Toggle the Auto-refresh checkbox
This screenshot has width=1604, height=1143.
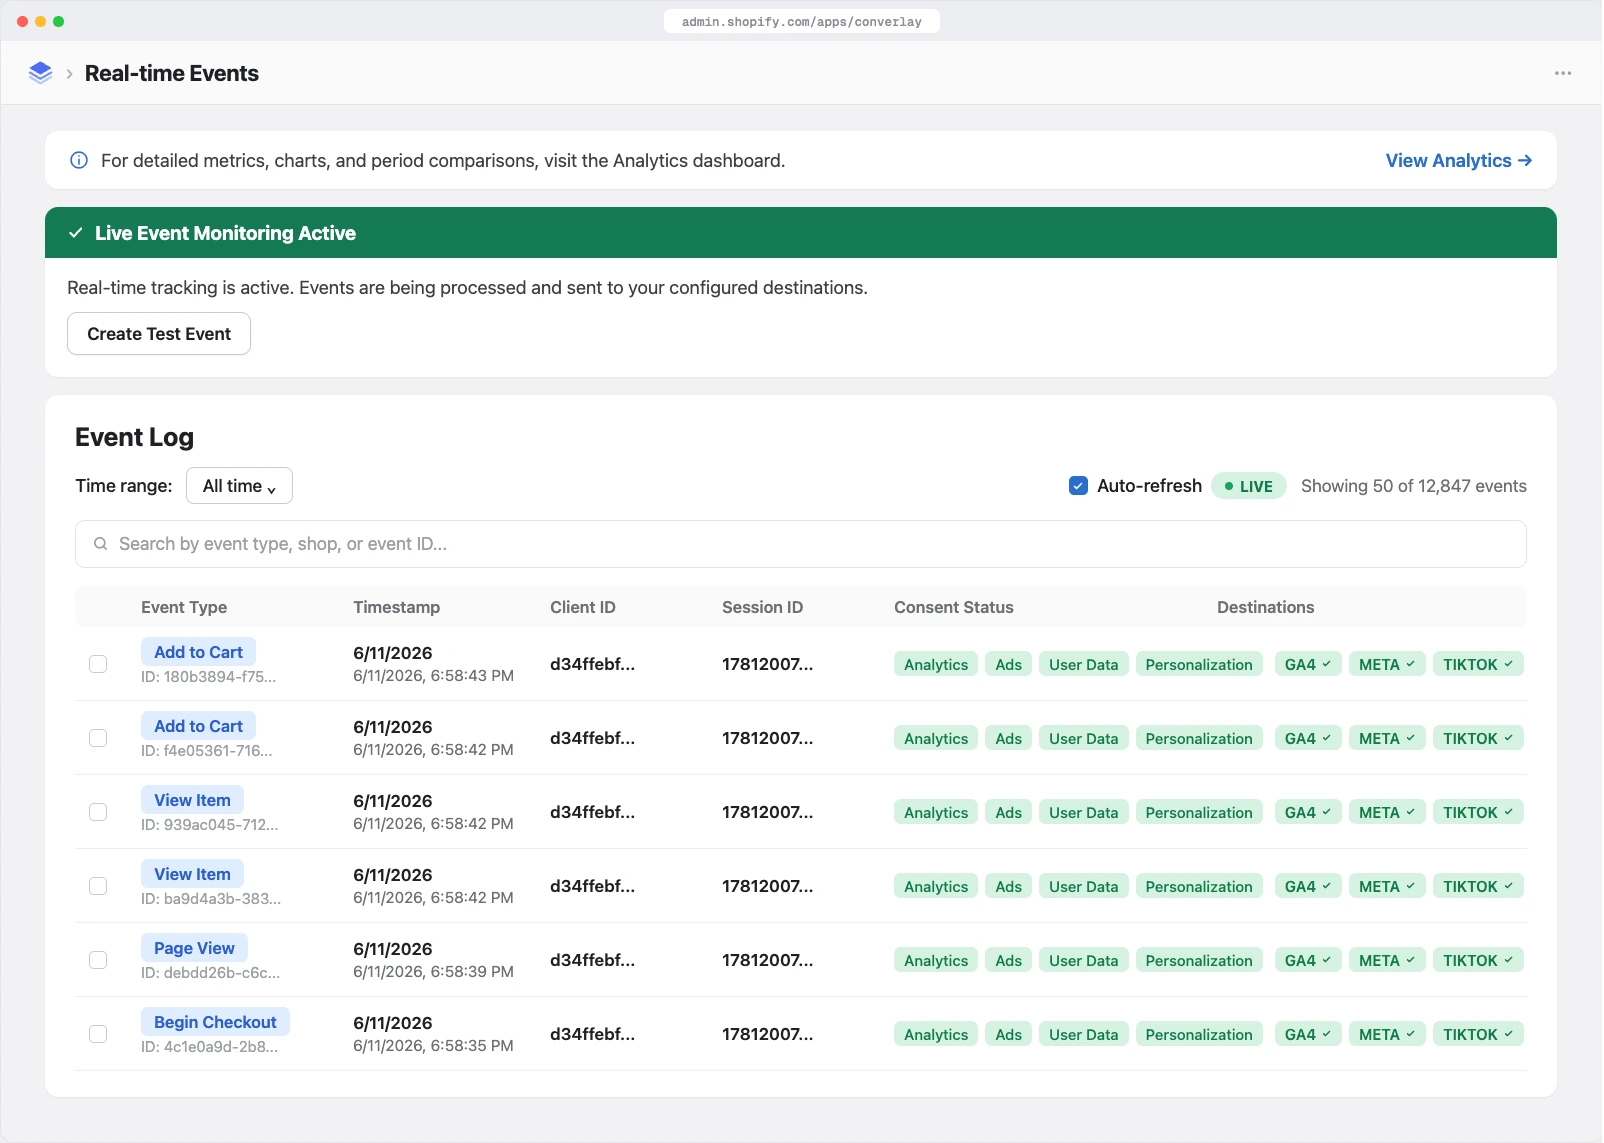pyautogui.click(x=1078, y=486)
